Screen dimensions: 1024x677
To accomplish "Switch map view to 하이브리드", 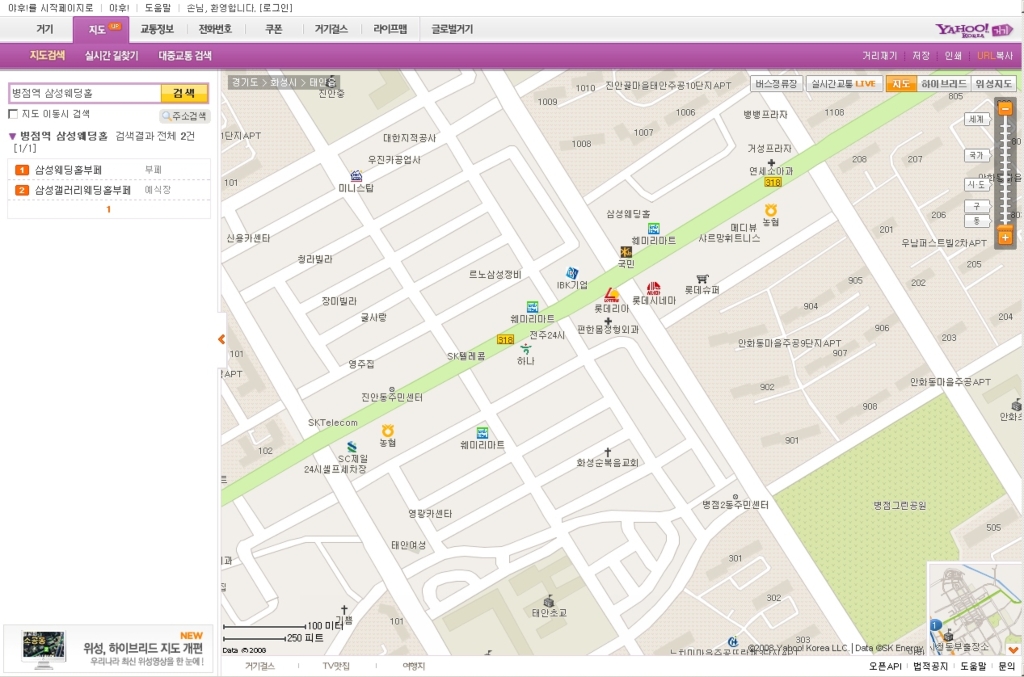I will tap(943, 84).
